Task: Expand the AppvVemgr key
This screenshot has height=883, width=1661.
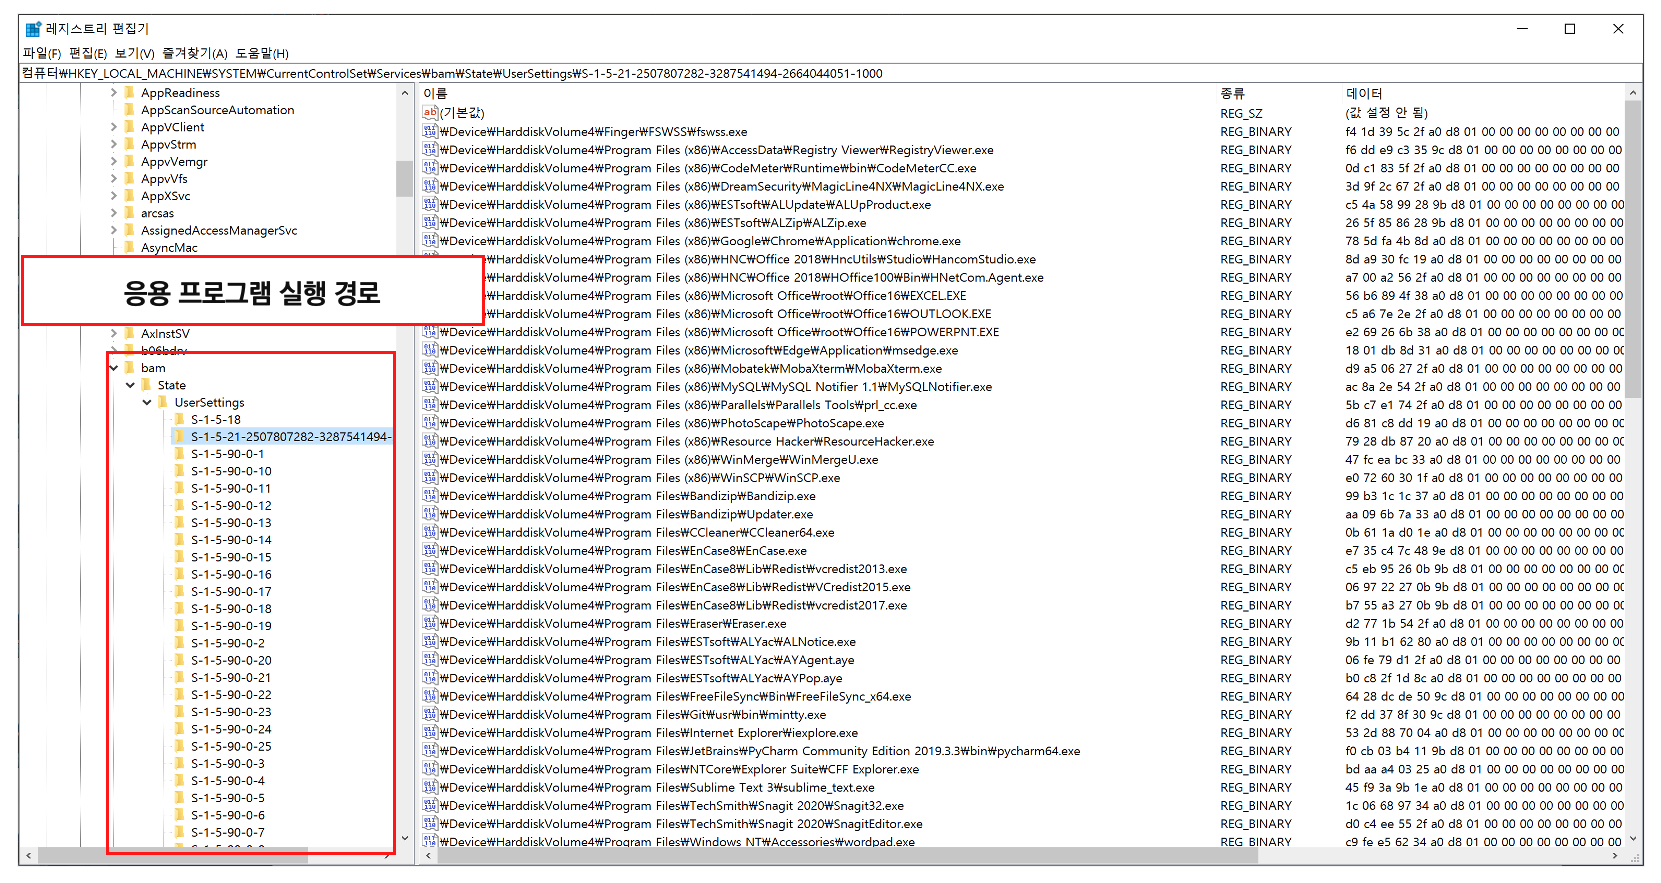Action: click(113, 161)
